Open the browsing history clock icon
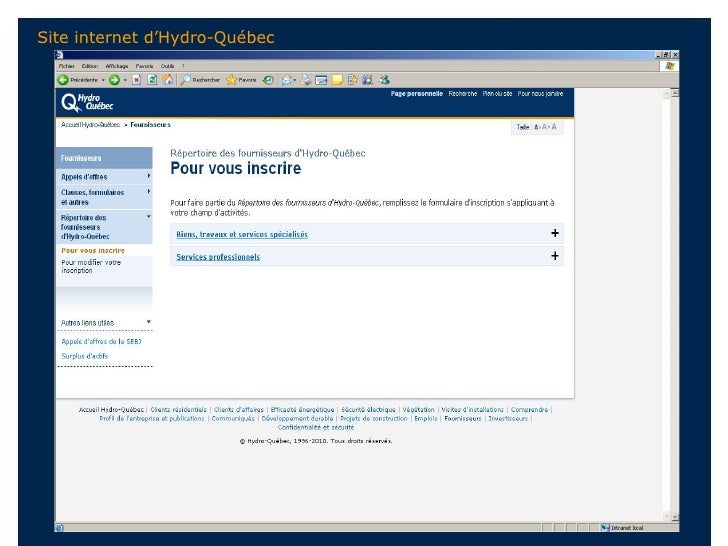 [x=268, y=80]
